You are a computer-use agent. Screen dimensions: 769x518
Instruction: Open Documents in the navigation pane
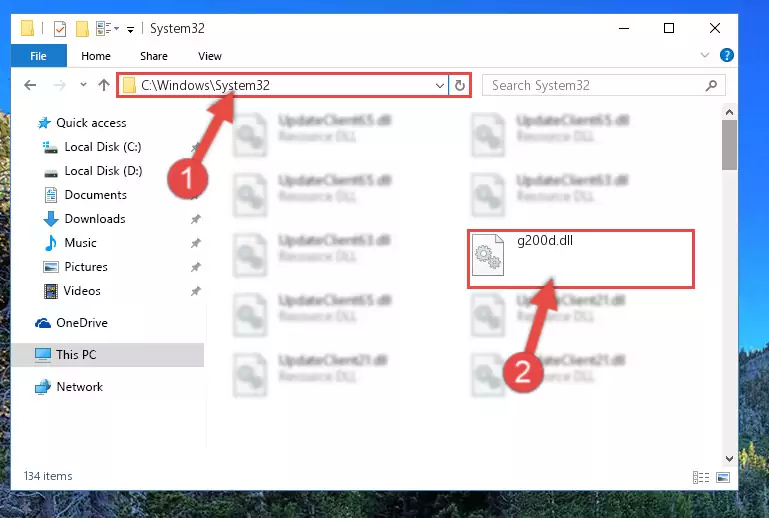click(96, 195)
